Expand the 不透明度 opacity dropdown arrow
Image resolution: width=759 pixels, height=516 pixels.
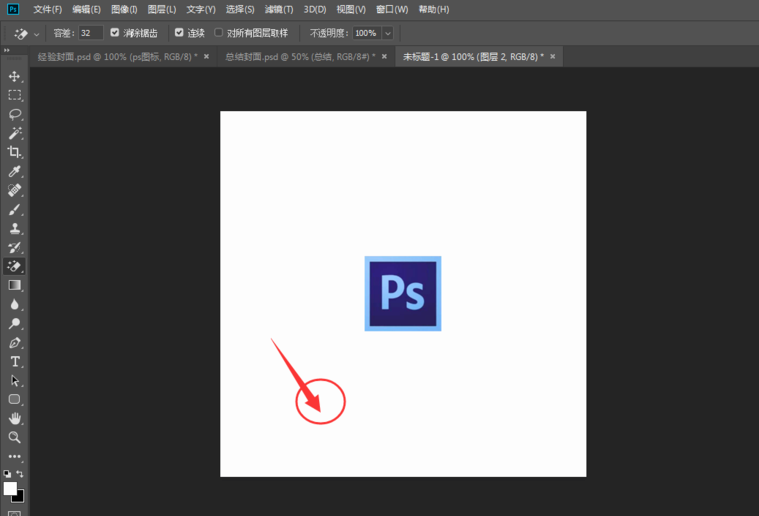click(388, 33)
